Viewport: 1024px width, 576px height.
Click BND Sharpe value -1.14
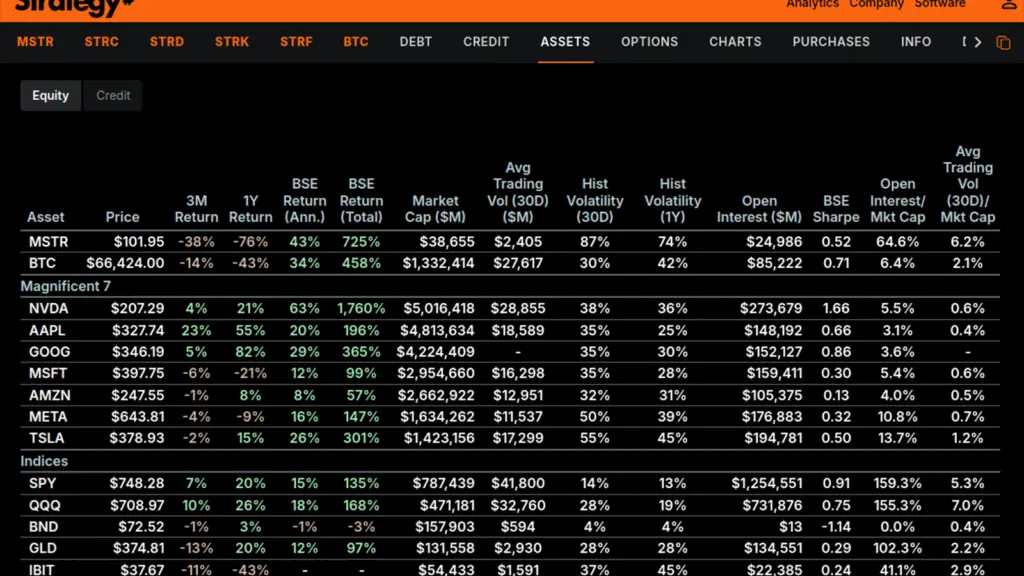pyautogui.click(x=837, y=527)
